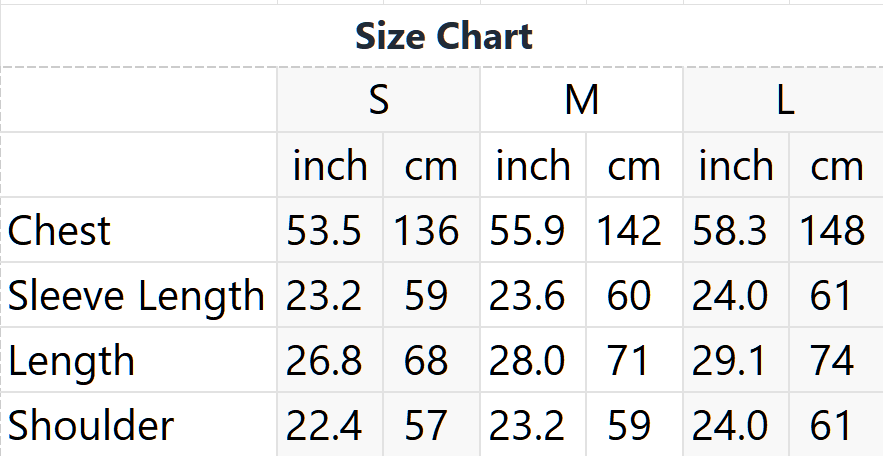Click the 29.1 length cell under L
This screenshot has width=883, height=456.
(x=736, y=360)
